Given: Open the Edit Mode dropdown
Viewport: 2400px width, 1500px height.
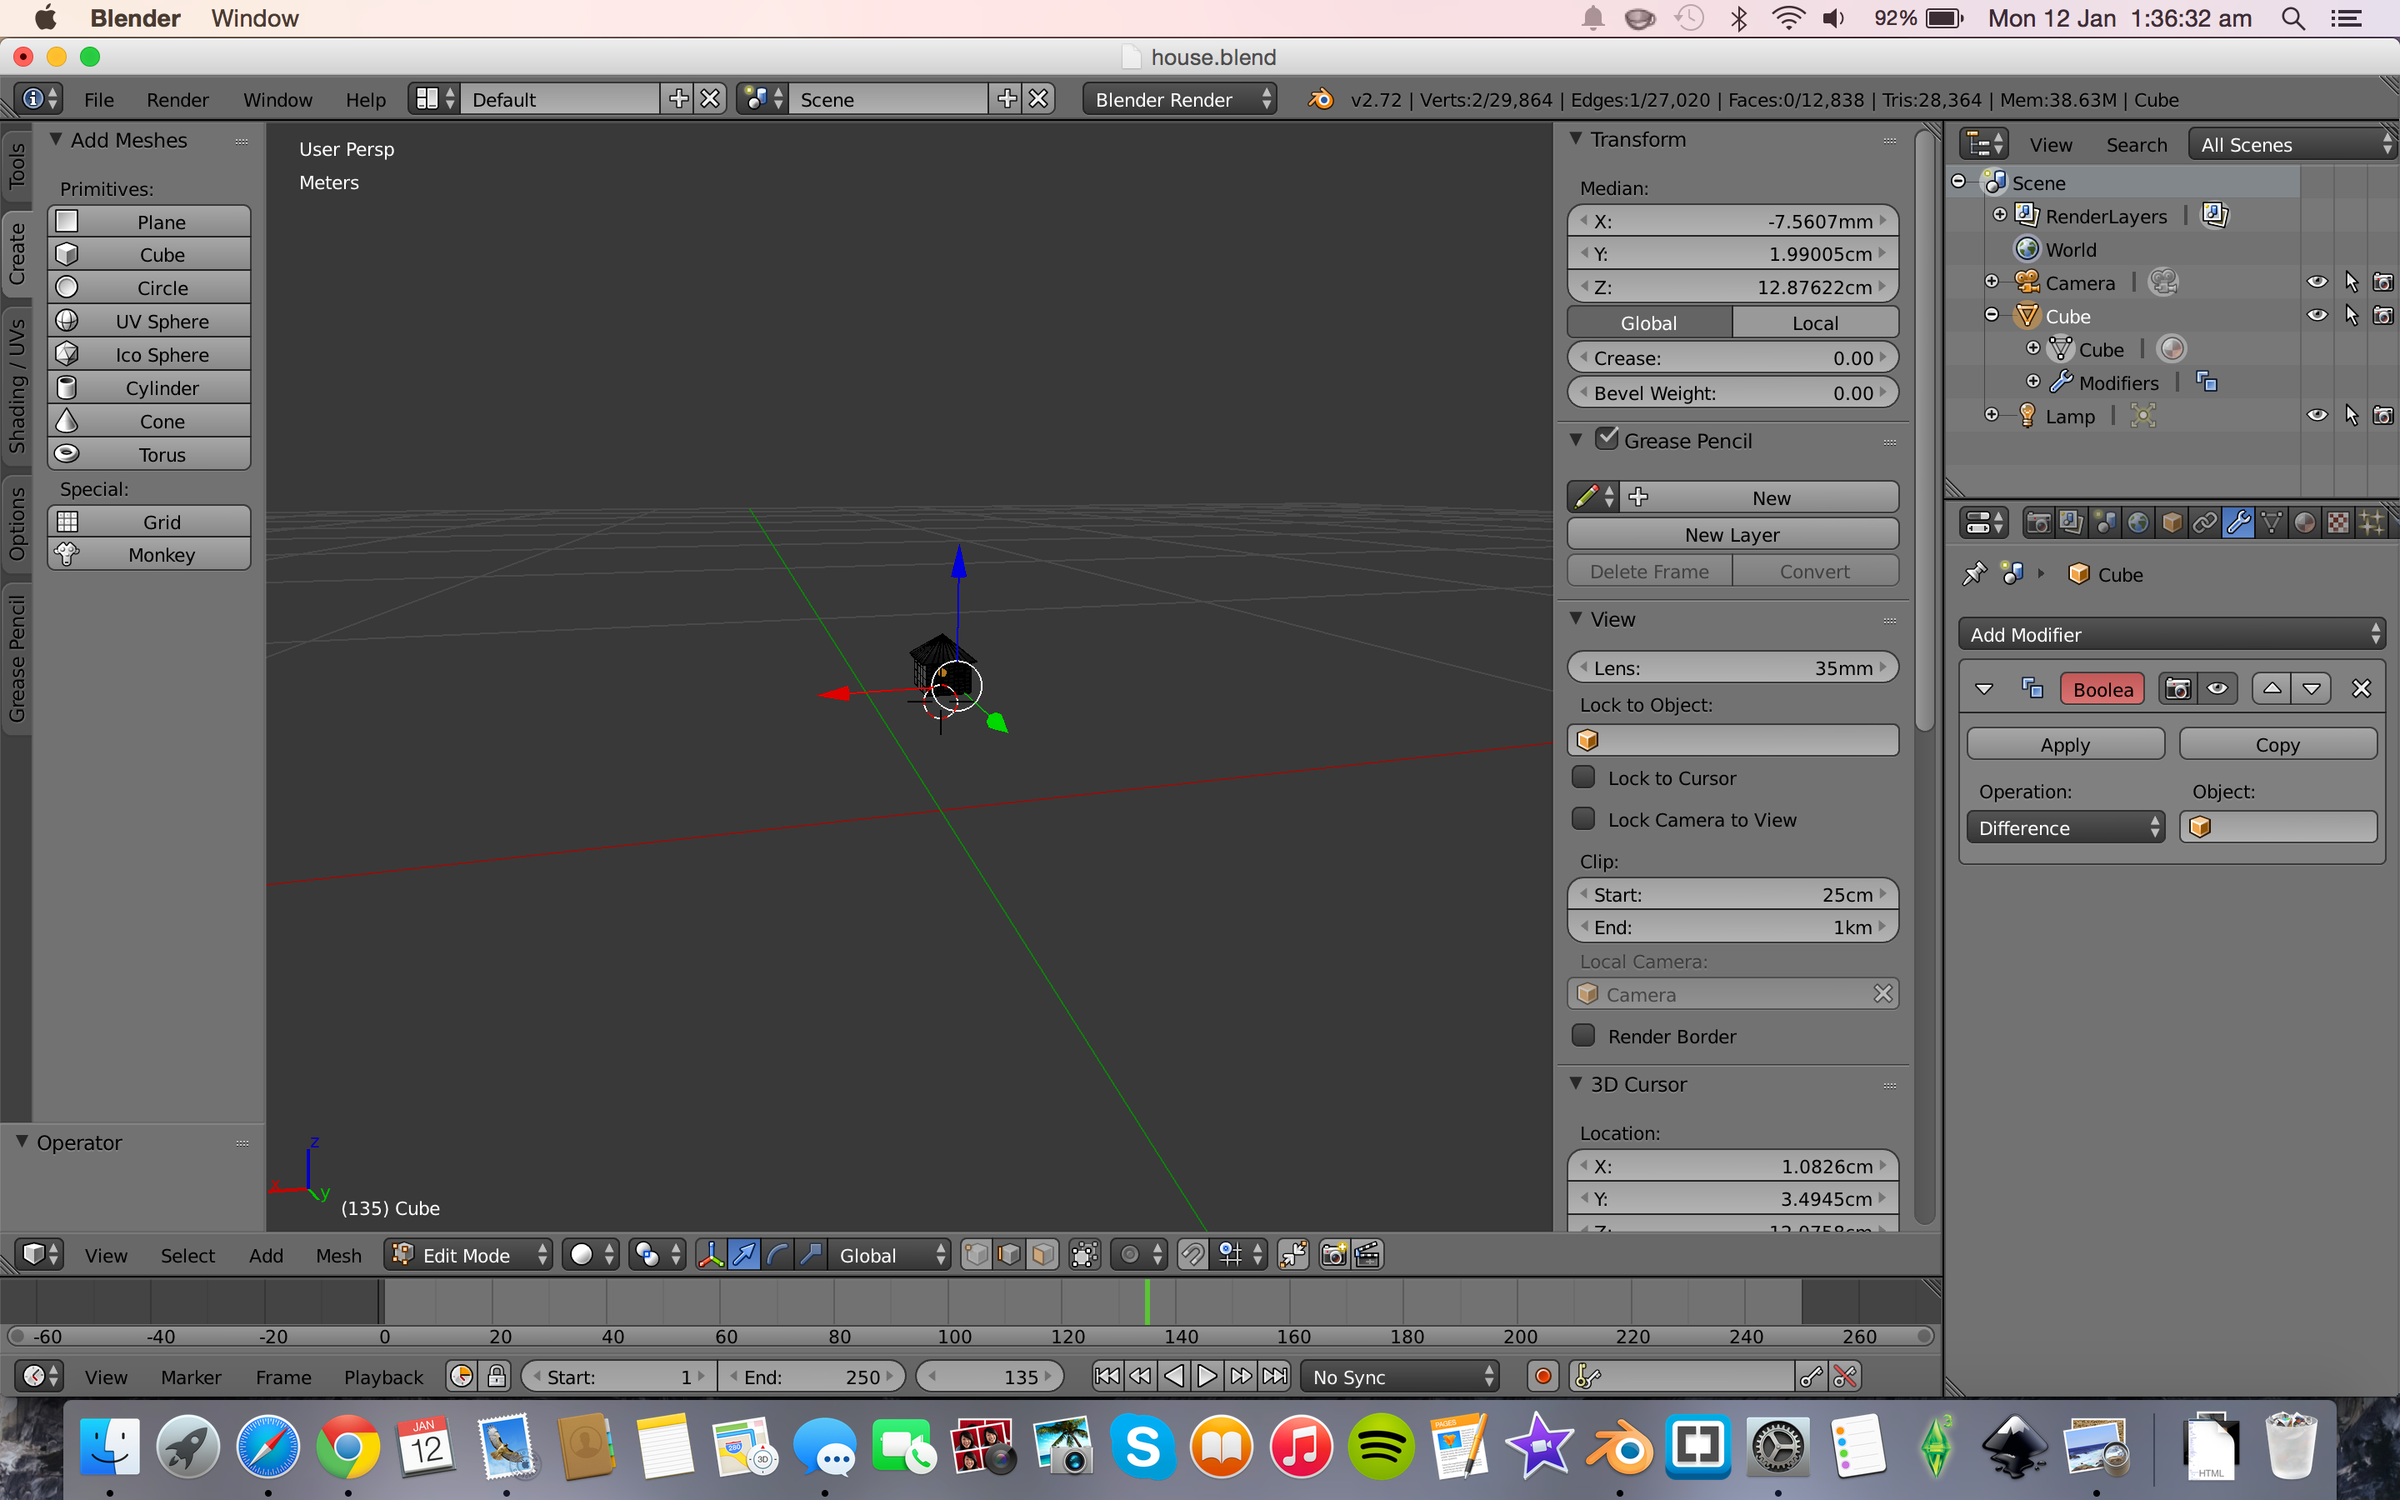Looking at the screenshot, I should (x=467, y=1254).
